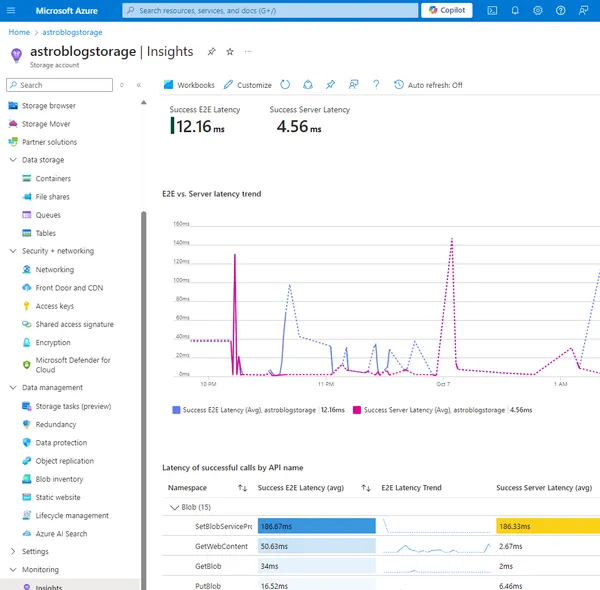Collapse the Security + networking section
Viewport: 600px width, 590px height.
pyautogui.click(x=13, y=251)
